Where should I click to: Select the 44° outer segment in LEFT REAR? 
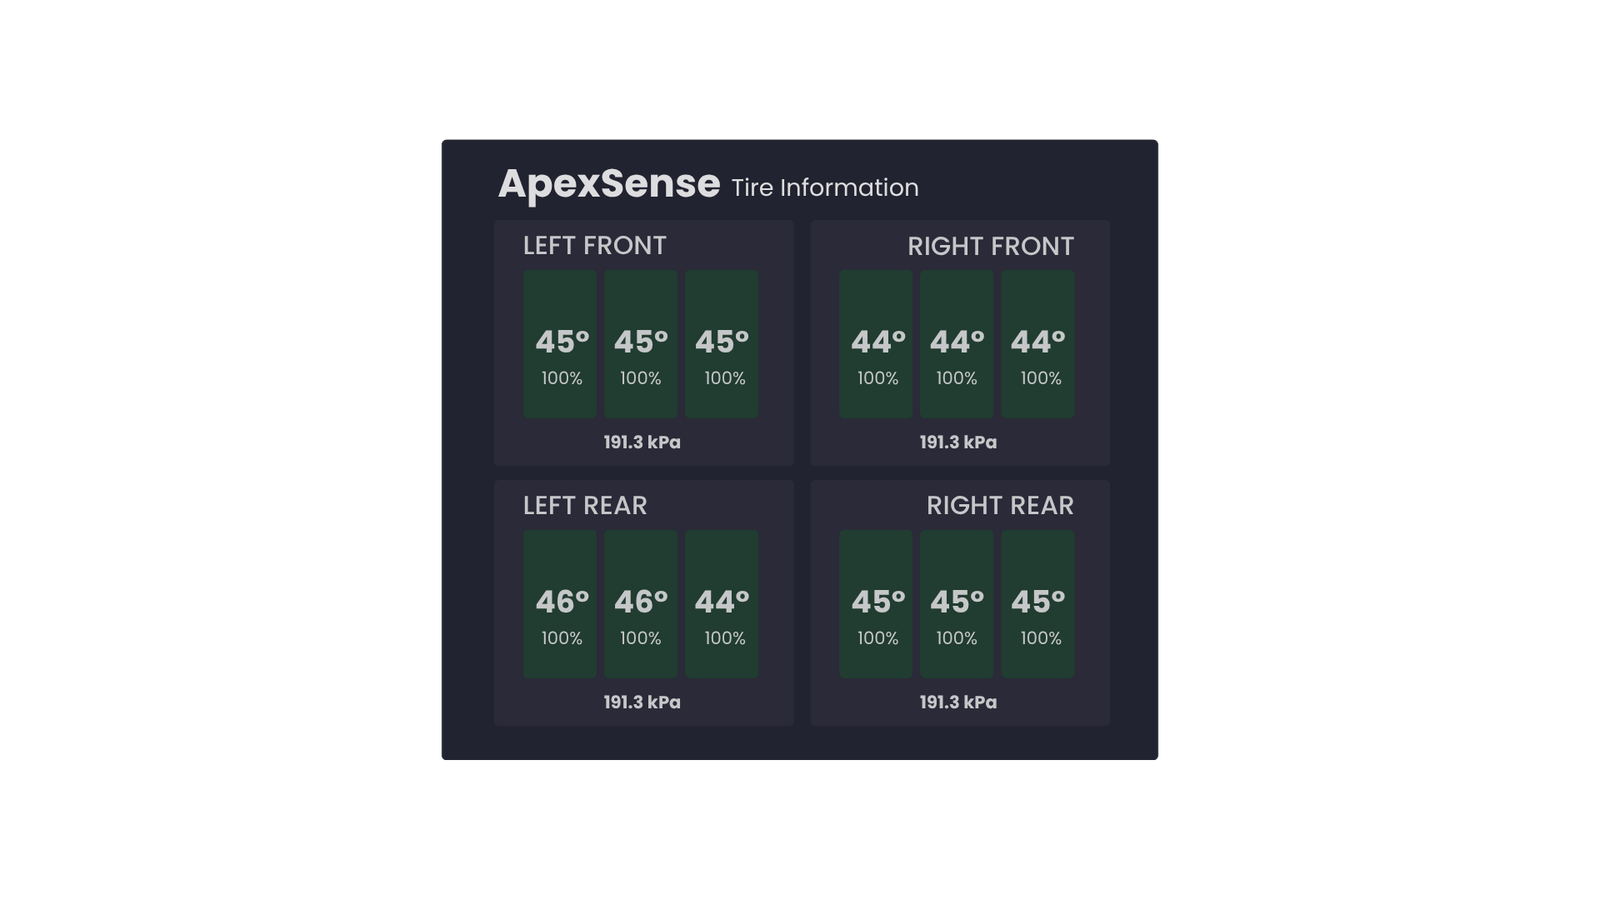tap(721, 603)
